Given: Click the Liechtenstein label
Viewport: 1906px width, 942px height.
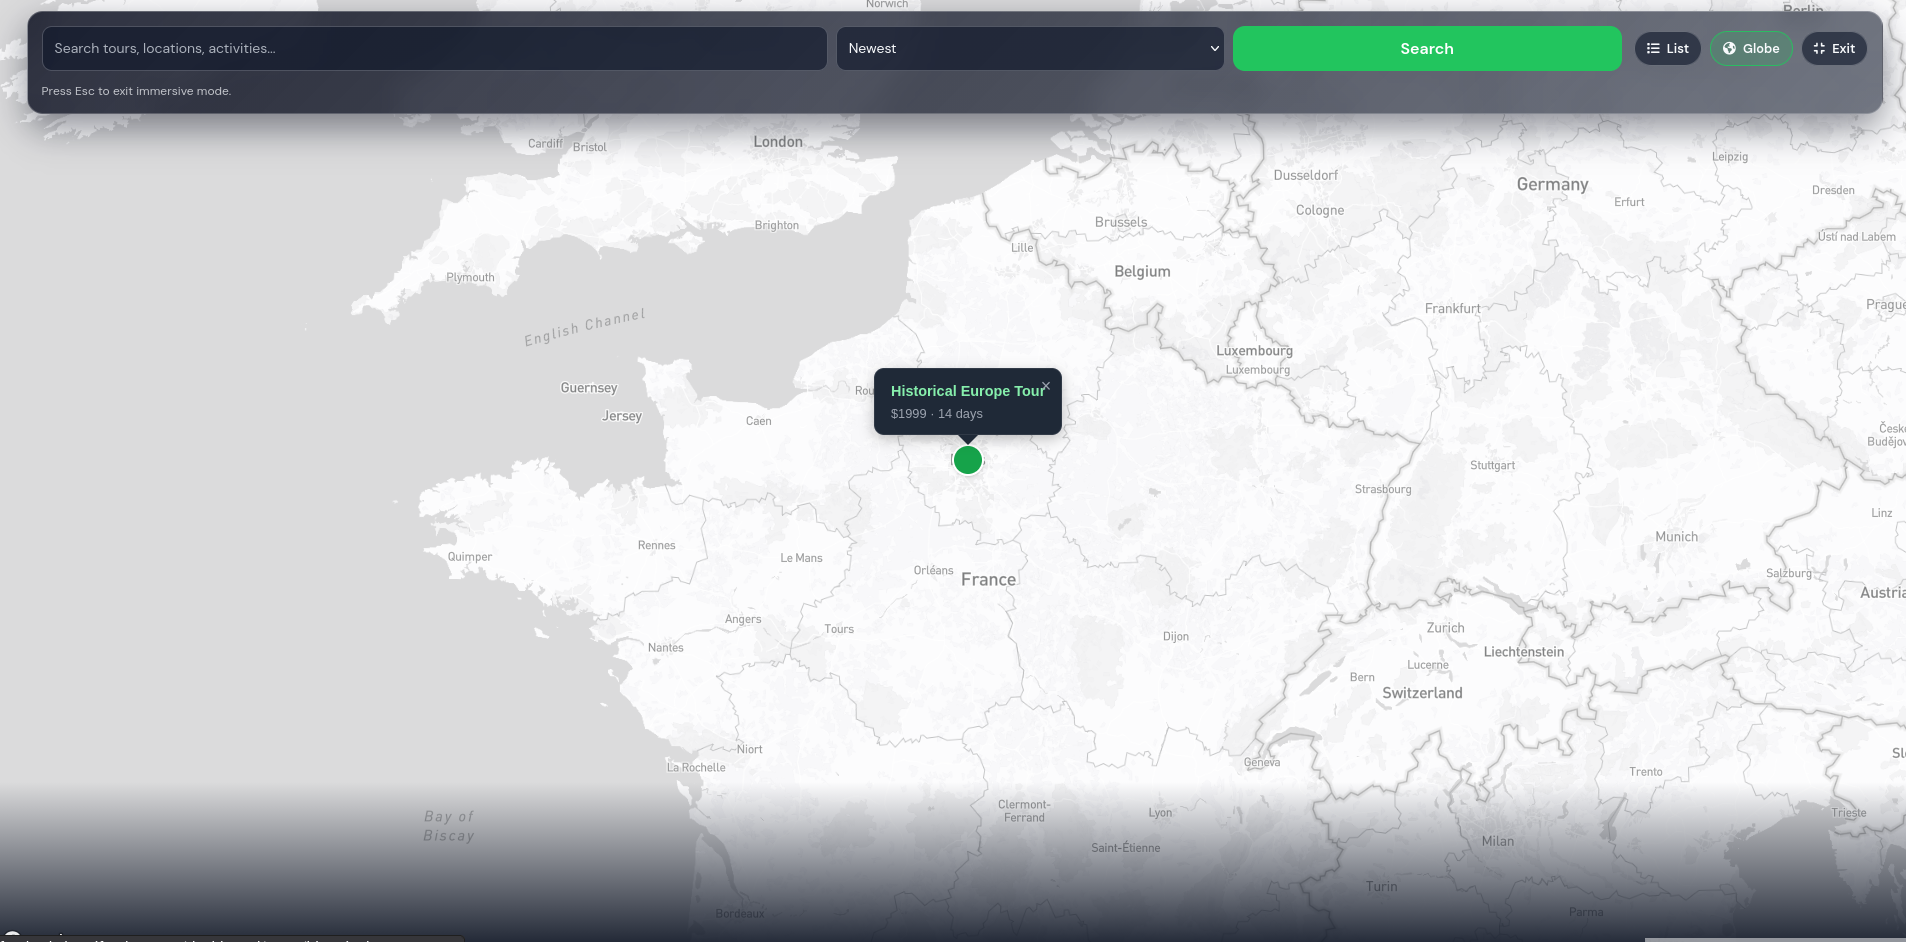Looking at the screenshot, I should [x=1523, y=652].
